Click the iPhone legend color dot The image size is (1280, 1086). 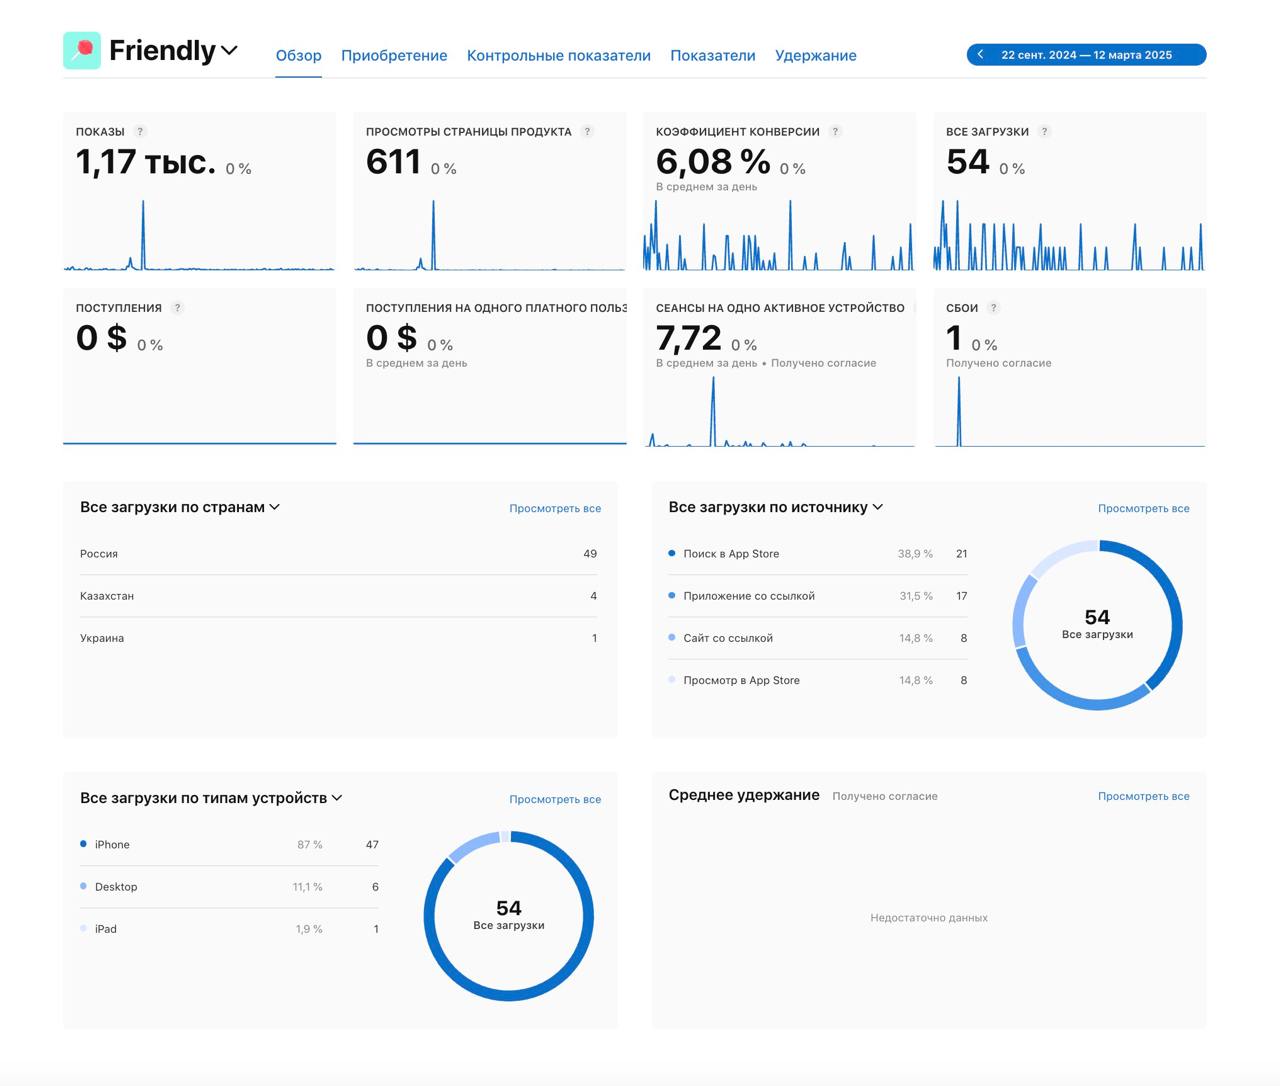pos(83,844)
